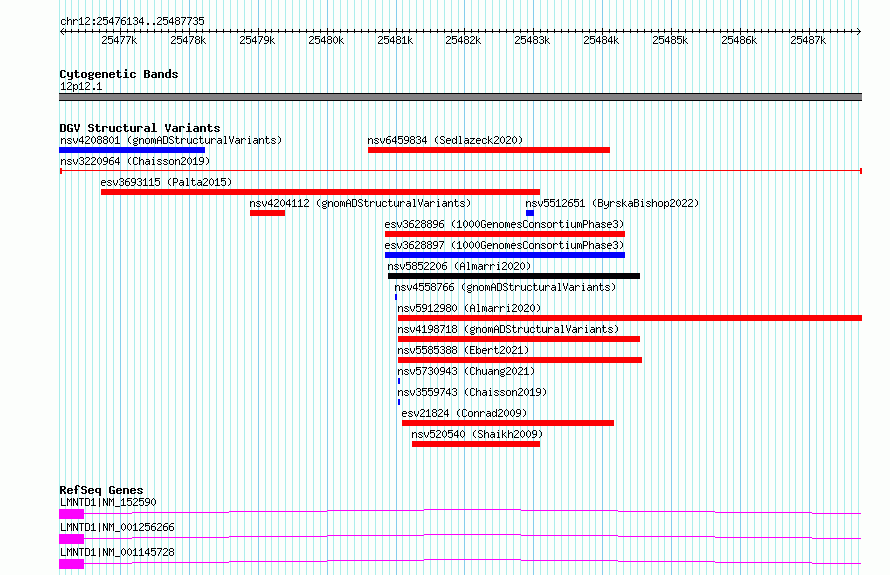Open LMNTD1|NM_152590 transcript label
The width and height of the screenshot is (890, 575).
pos(108,502)
